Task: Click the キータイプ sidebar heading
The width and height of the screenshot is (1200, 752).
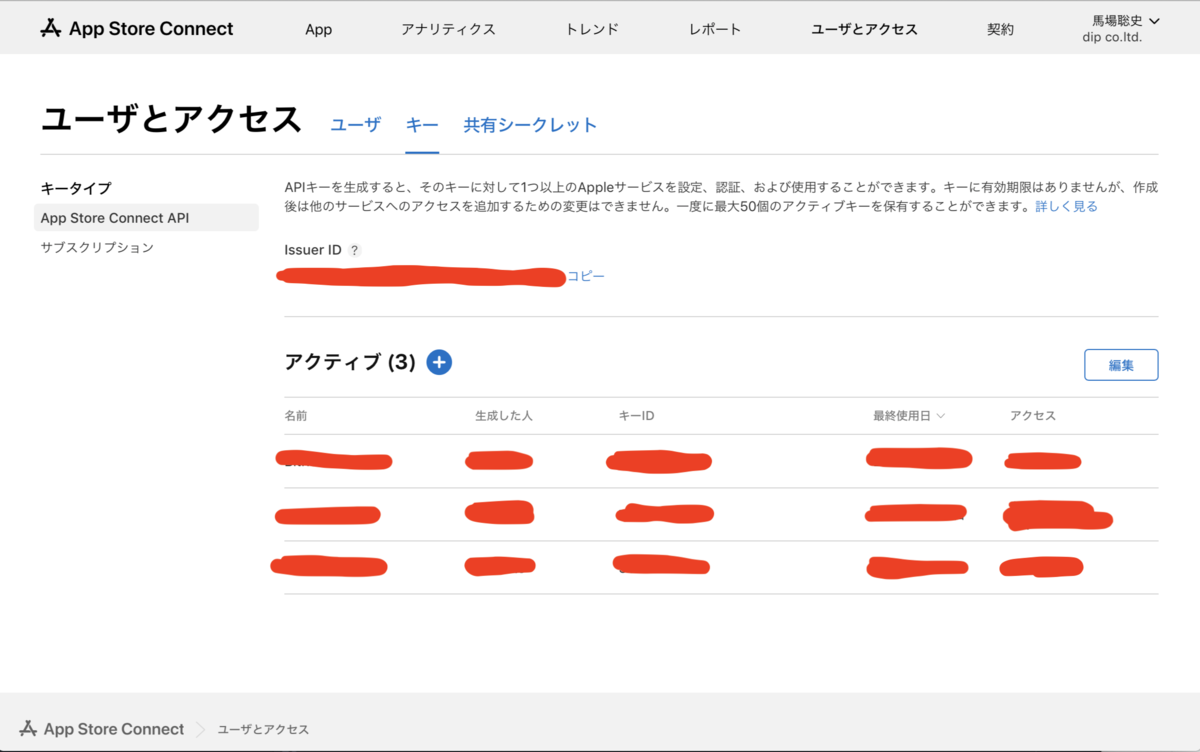Action: click(x=76, y=187)
